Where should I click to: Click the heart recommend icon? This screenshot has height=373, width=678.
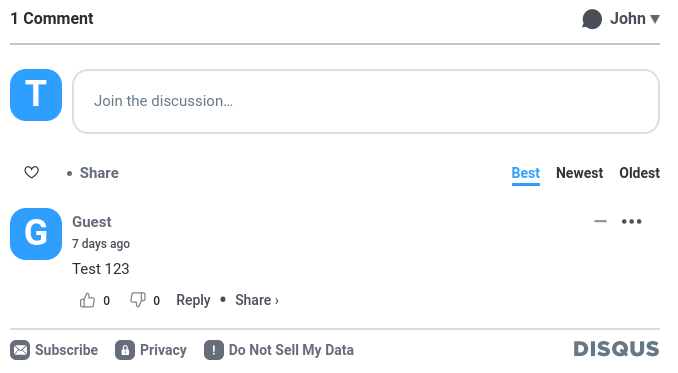31,172
